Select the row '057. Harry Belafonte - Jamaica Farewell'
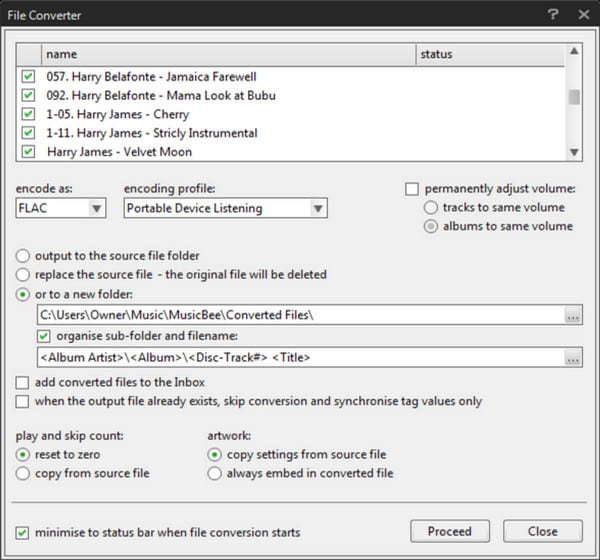 click(291, 77)
